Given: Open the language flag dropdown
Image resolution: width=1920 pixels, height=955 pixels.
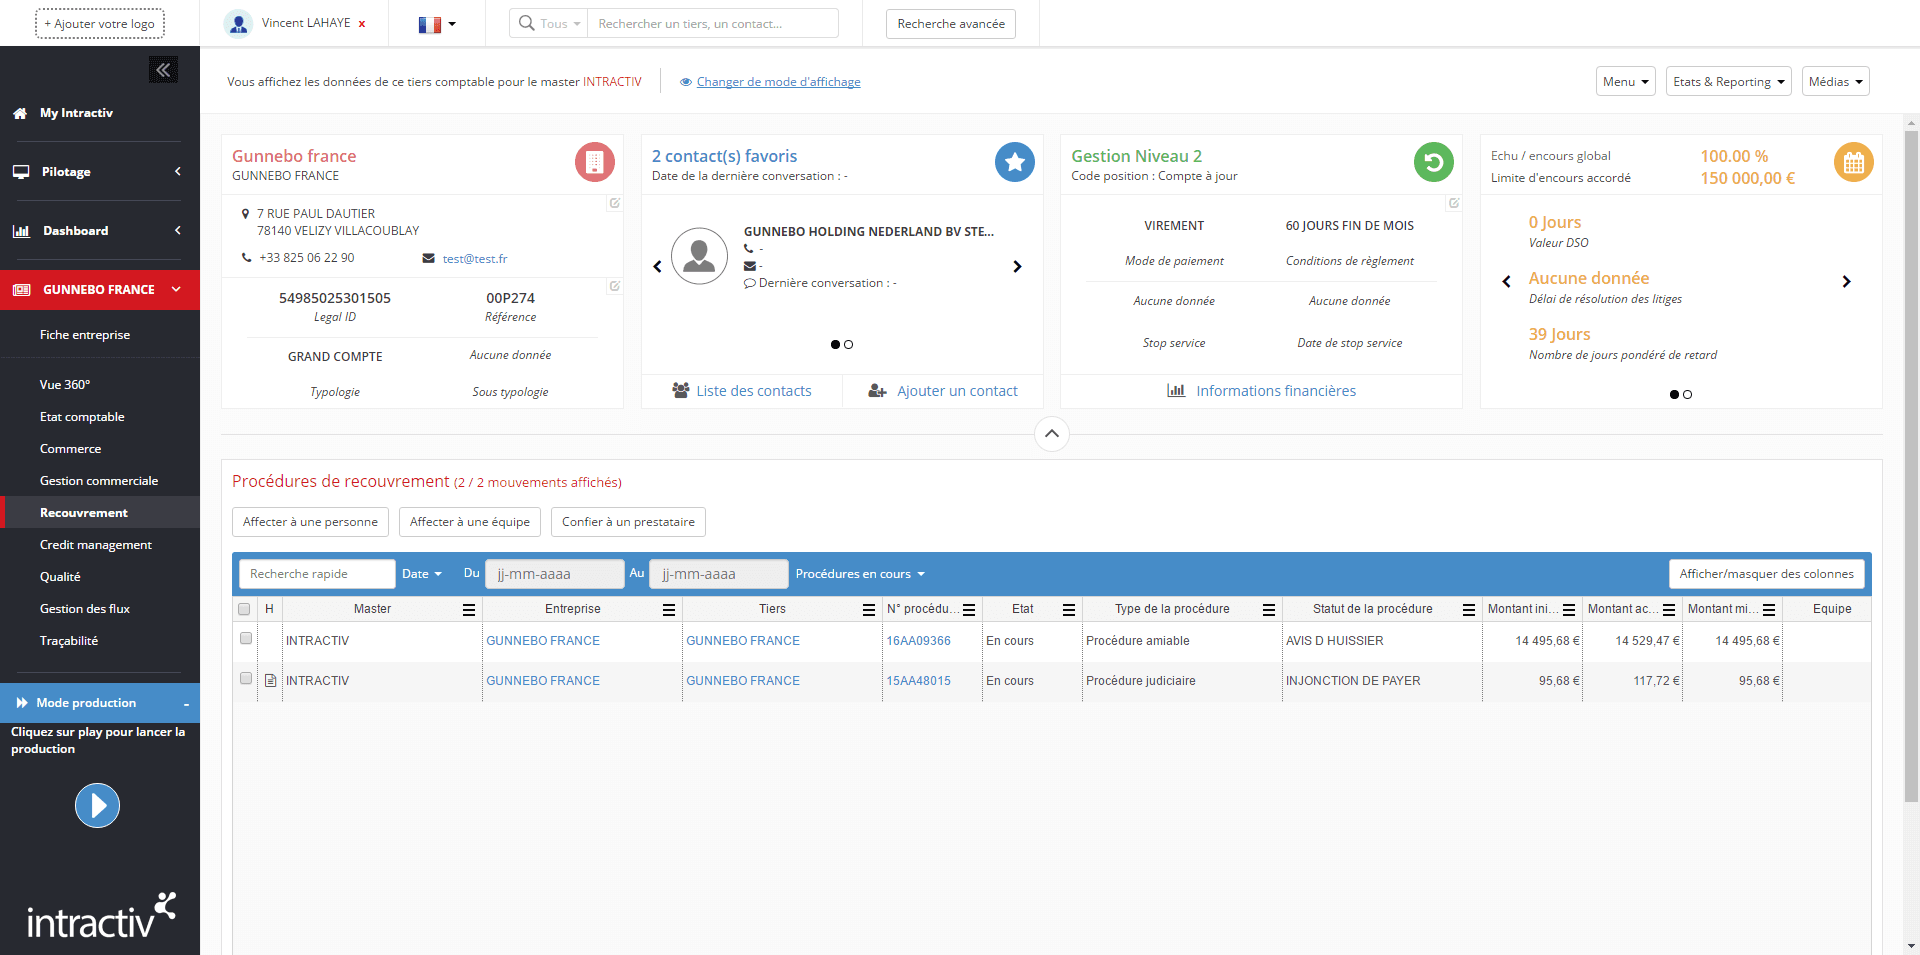Looking at the screenshot, I should (437, 24).
